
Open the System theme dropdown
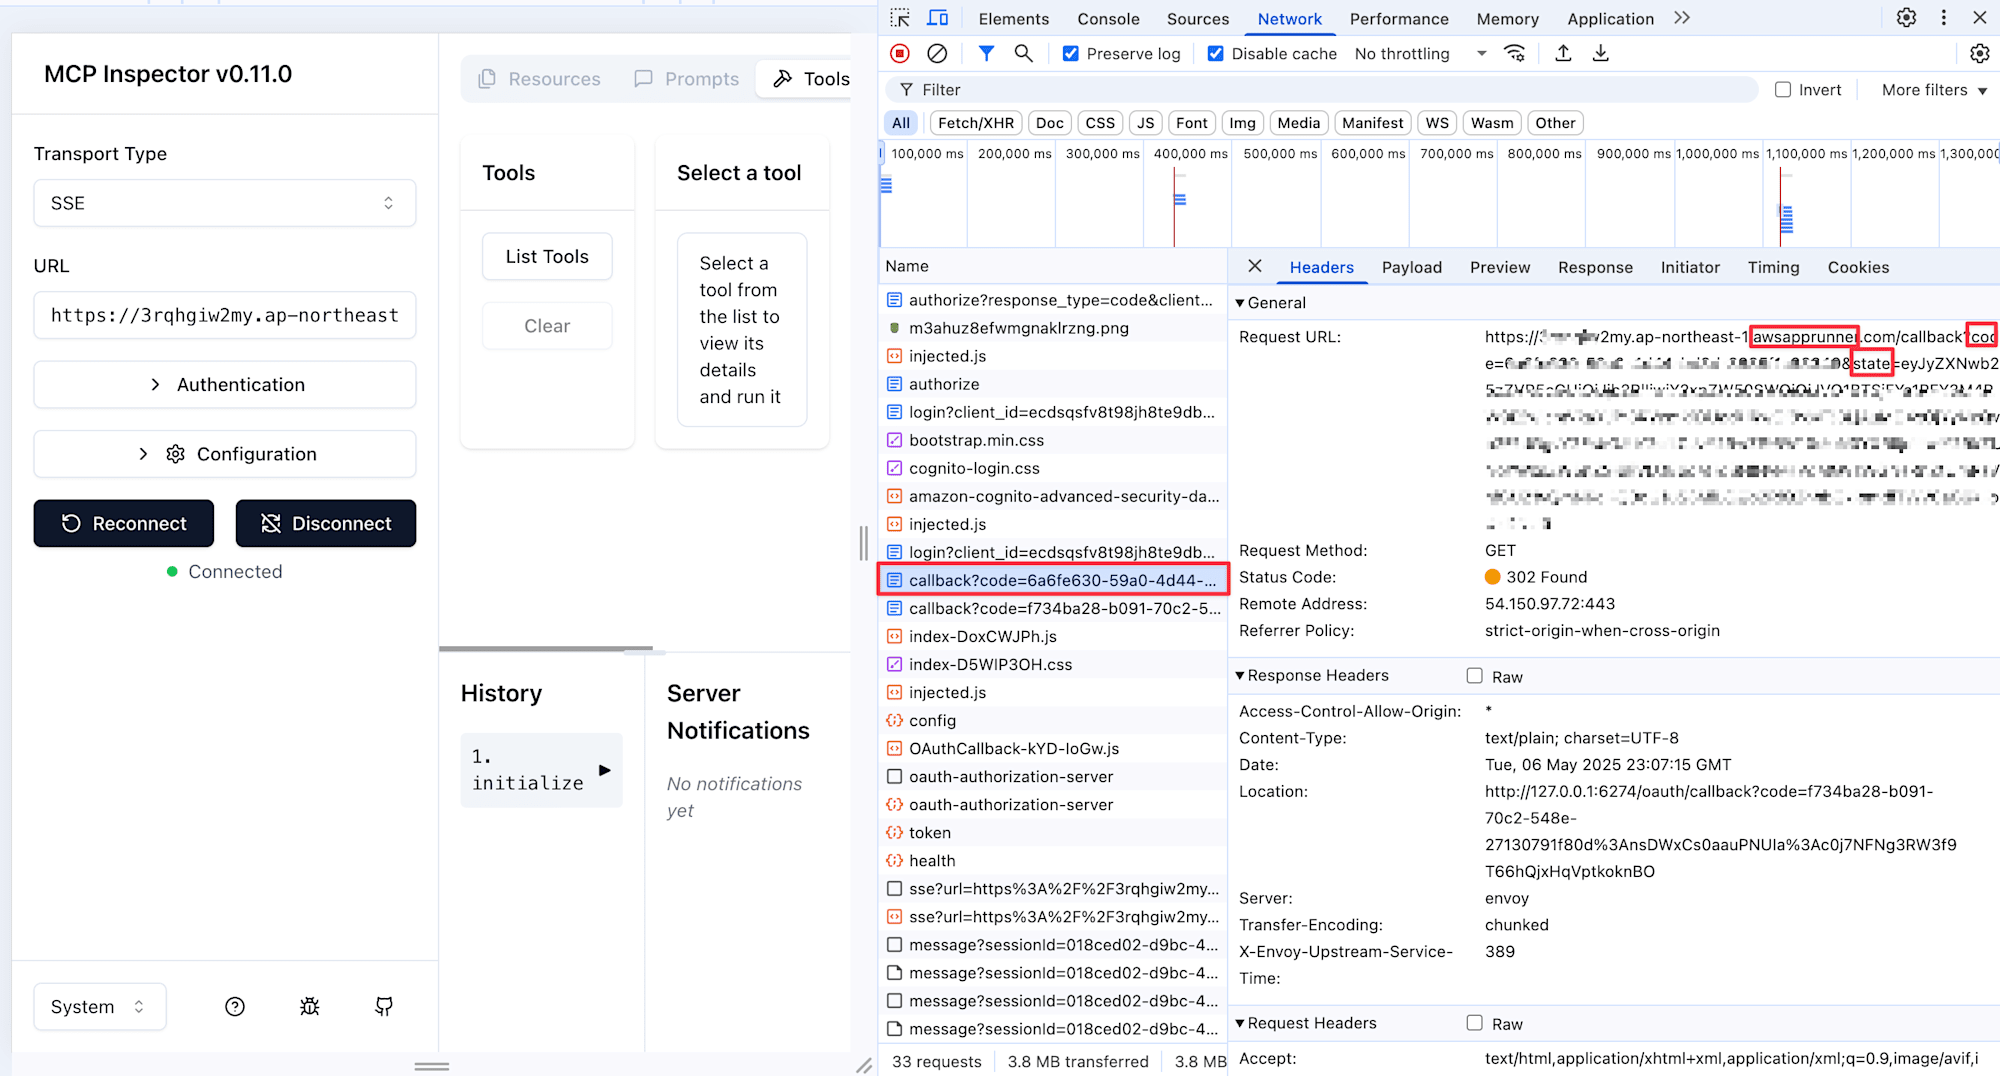tap(100, 1007)
